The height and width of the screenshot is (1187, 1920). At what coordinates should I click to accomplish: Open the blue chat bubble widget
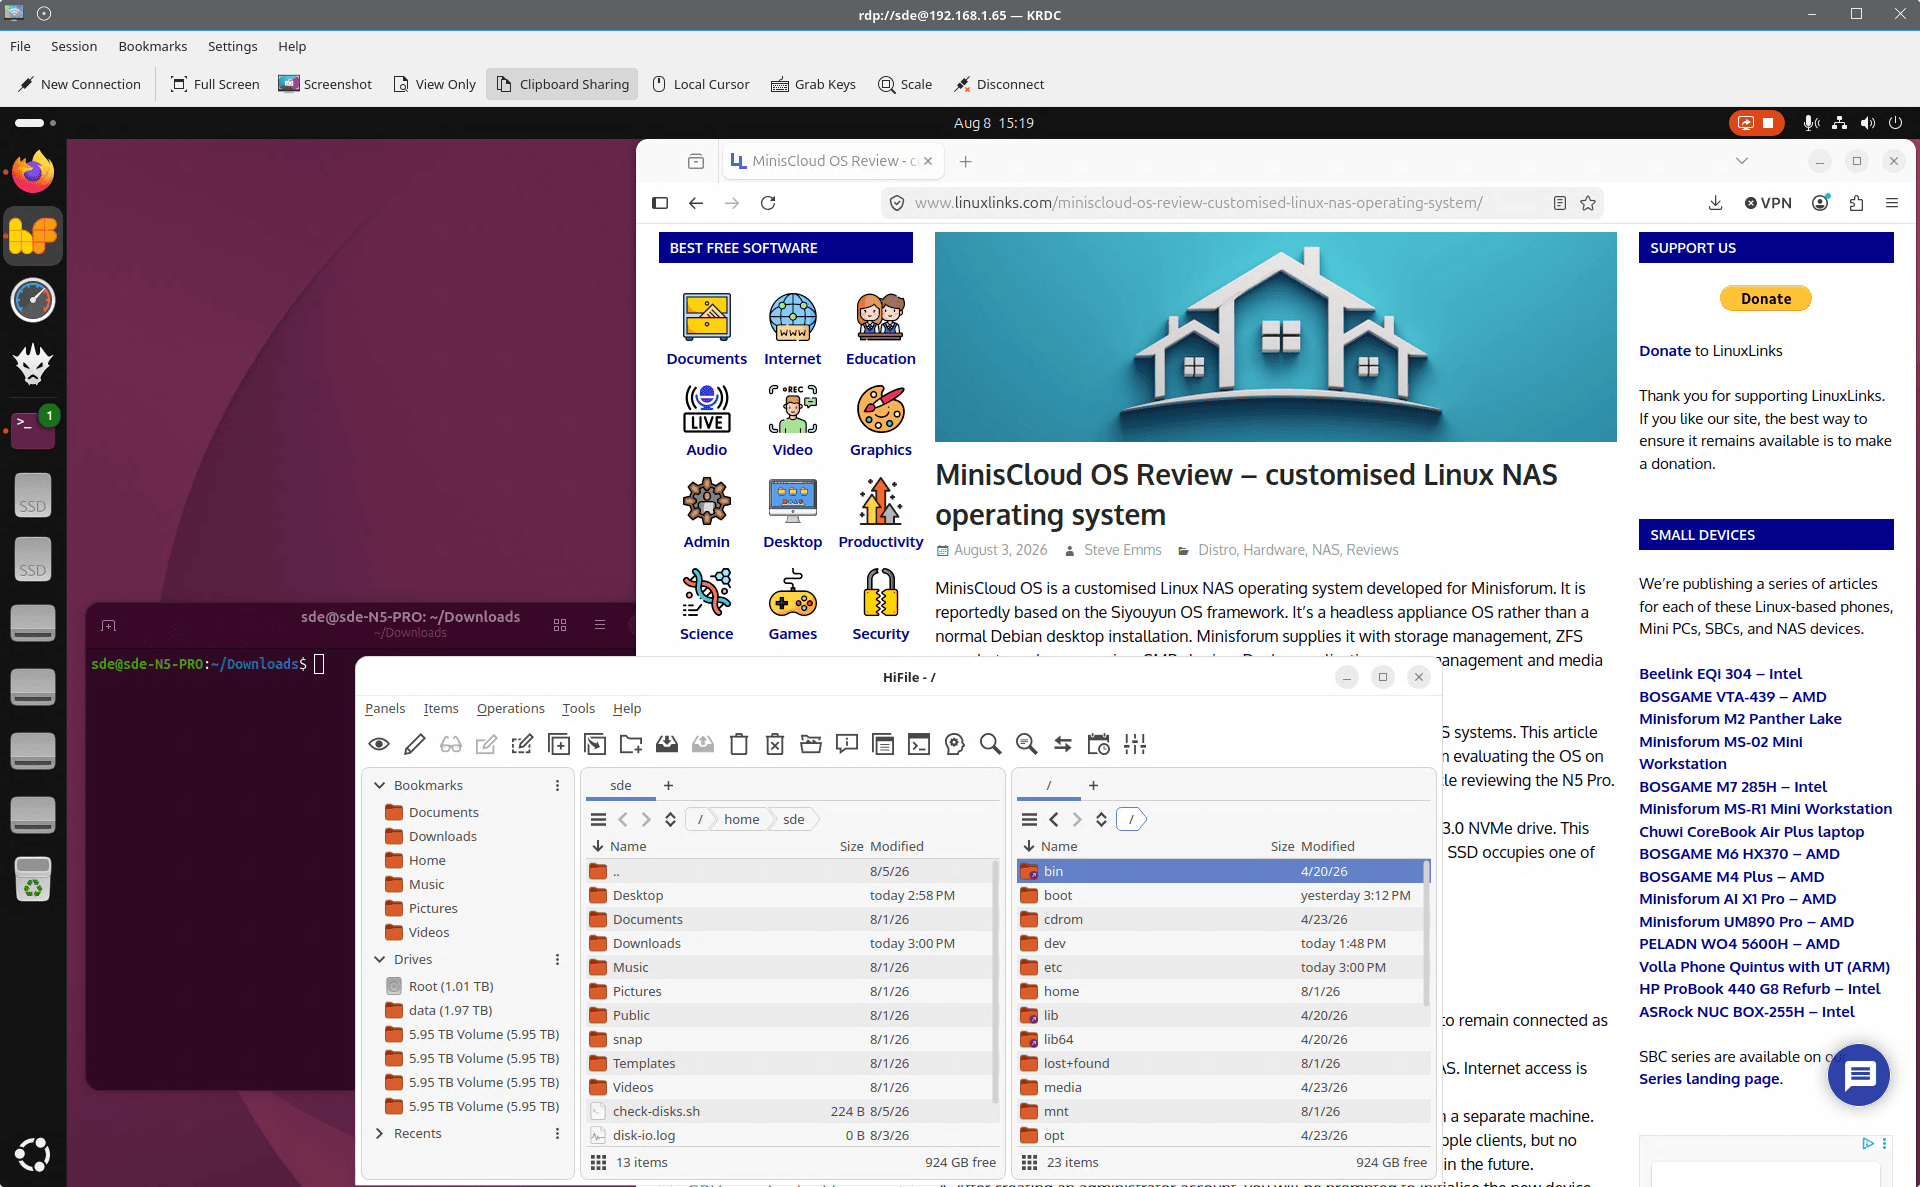click(x=1858, y=1075)
